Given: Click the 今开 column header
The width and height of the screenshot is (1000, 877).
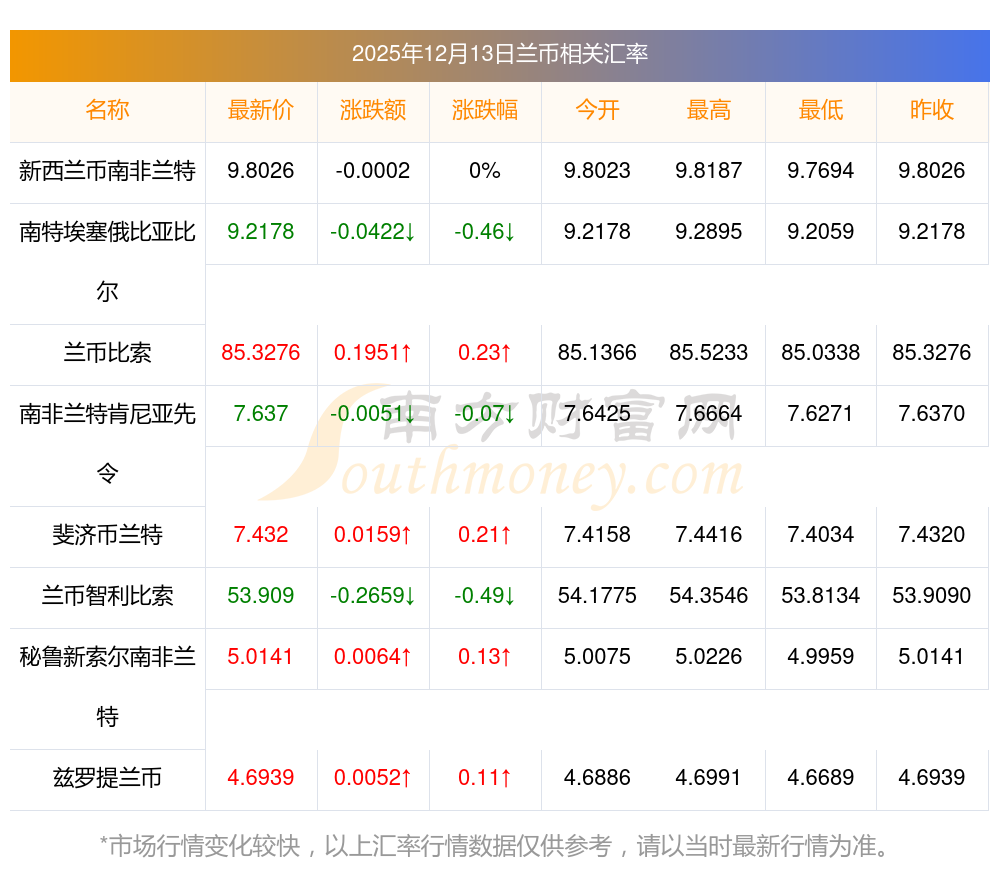Looking at the screenshot, I should click(x=597, y=111).
